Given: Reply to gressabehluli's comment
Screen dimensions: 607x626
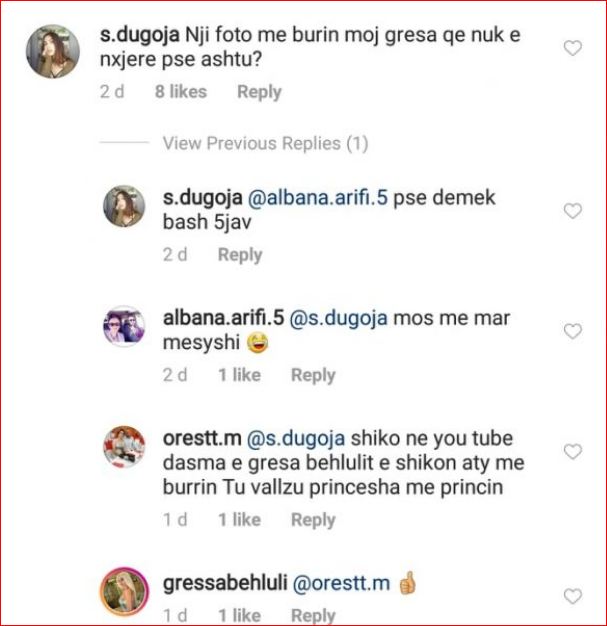Looking at the screenshot, I should coord(313,615).
